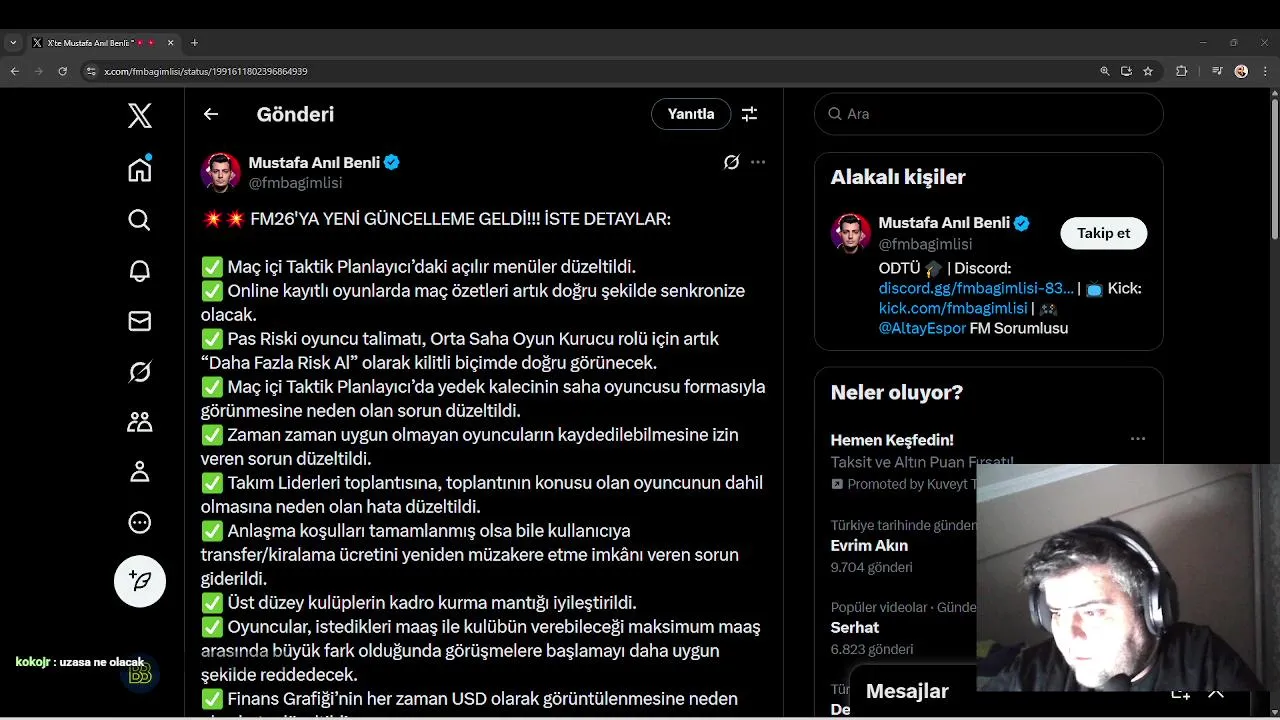This screenshot has height=720, width=1280.
Task: Open the Grok icon in sidebar
Action: click(140, 372)
